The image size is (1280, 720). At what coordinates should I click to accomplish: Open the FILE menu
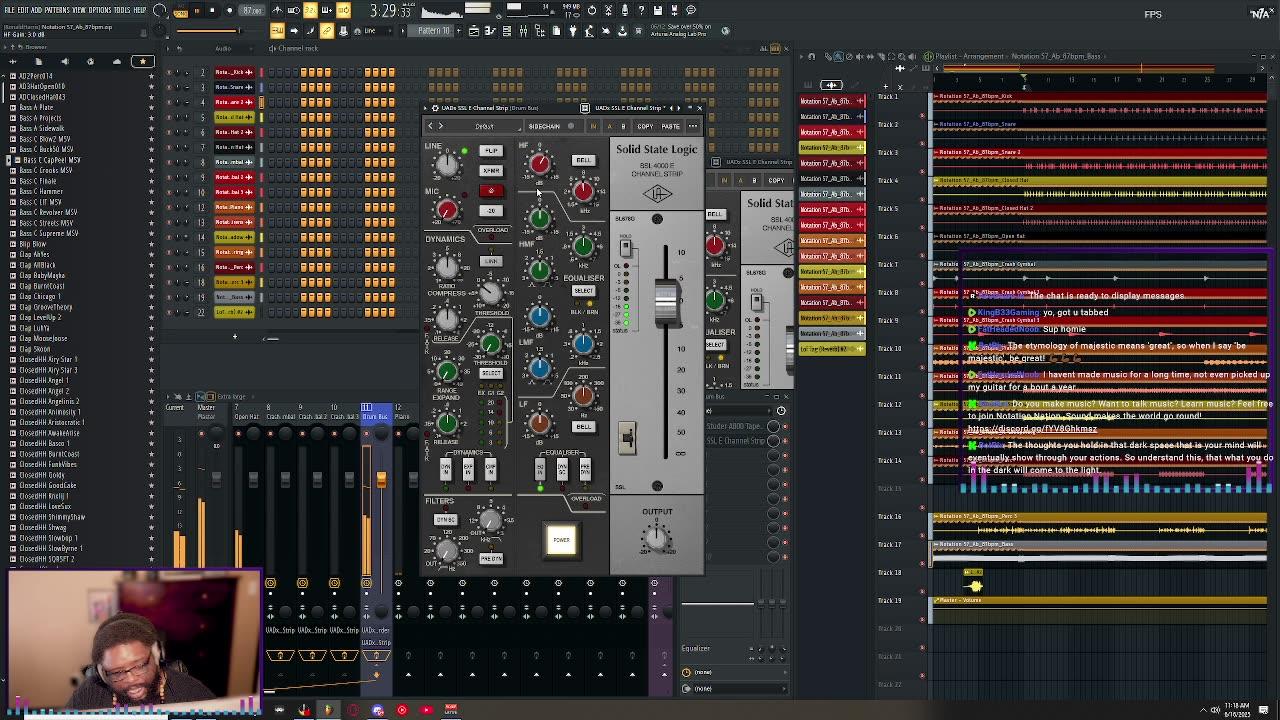[11, 10]
